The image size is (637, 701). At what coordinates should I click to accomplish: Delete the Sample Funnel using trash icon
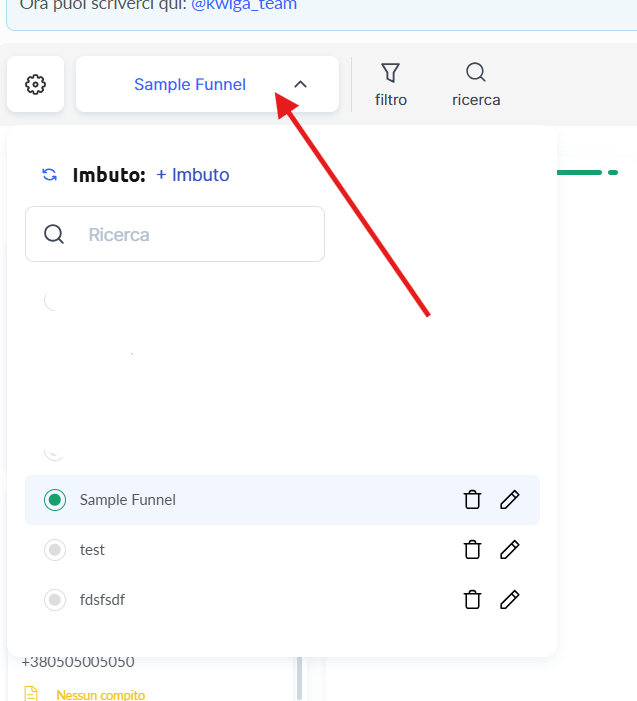tap(473, 500)
